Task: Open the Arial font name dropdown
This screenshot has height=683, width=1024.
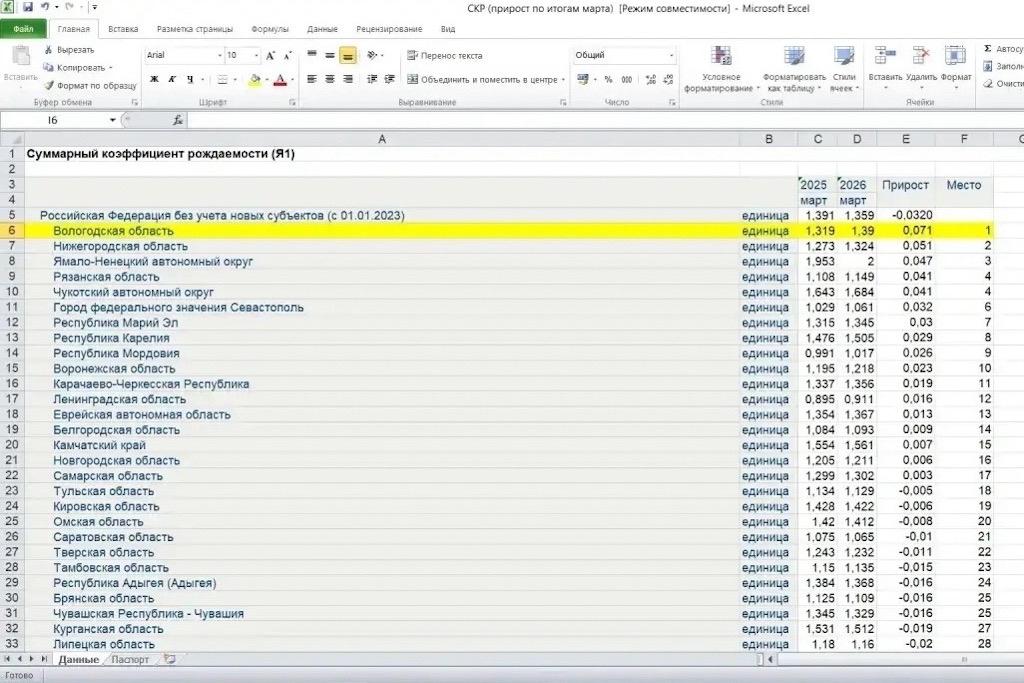Action: [x=219, y=56]
